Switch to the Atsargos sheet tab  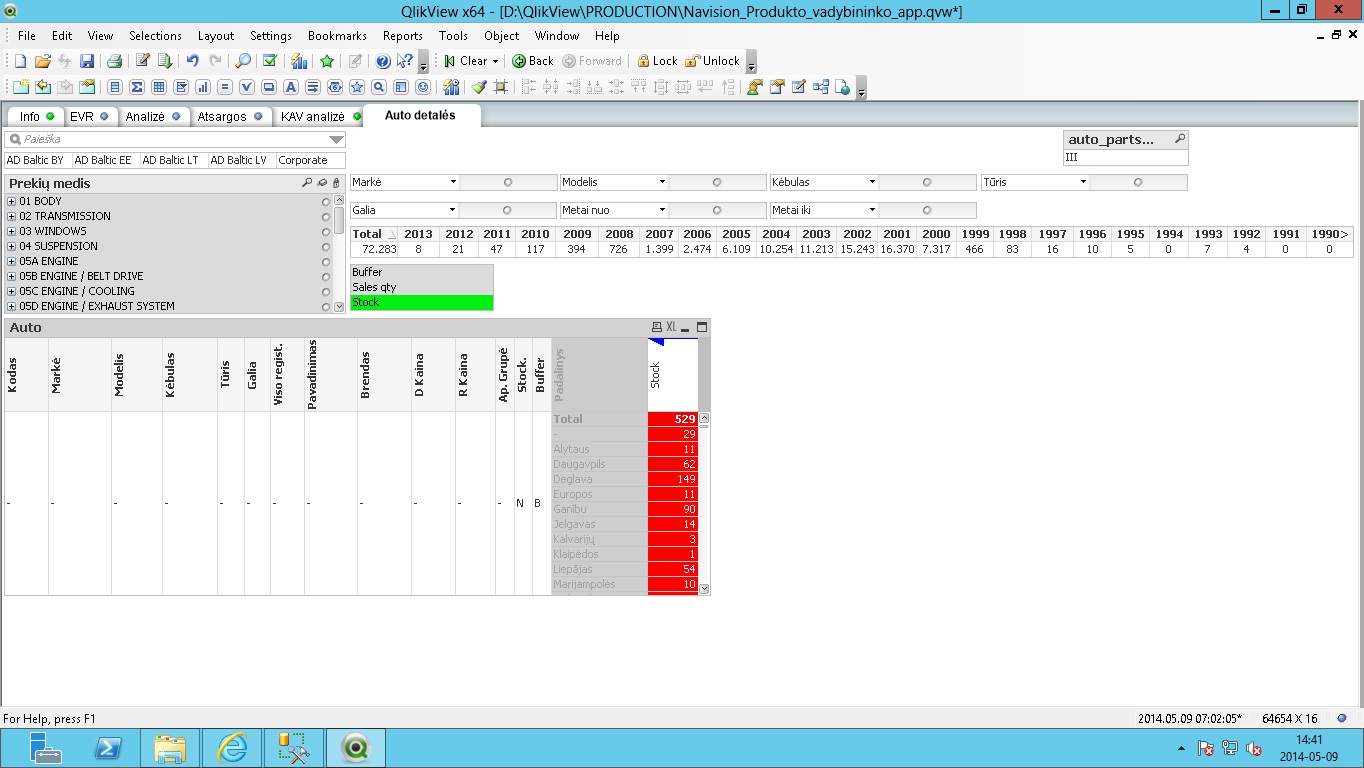pyautogui.click(x=230, y=116)
